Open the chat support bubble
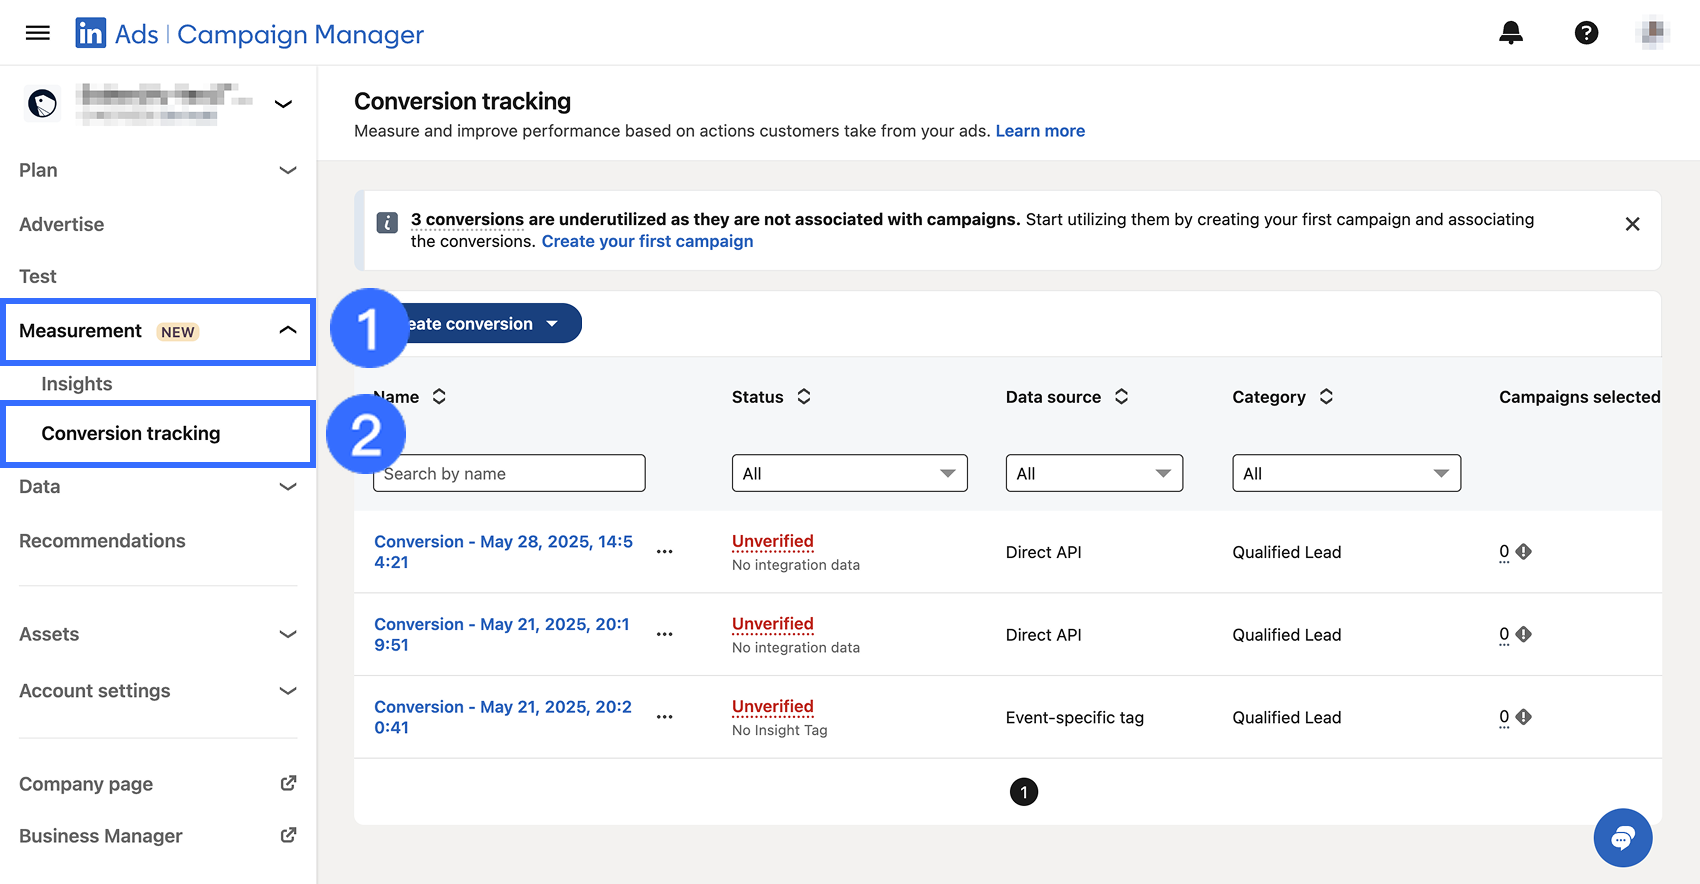Image resolution: width=1700 pixels, height=884 pixels. (1622, 838)
